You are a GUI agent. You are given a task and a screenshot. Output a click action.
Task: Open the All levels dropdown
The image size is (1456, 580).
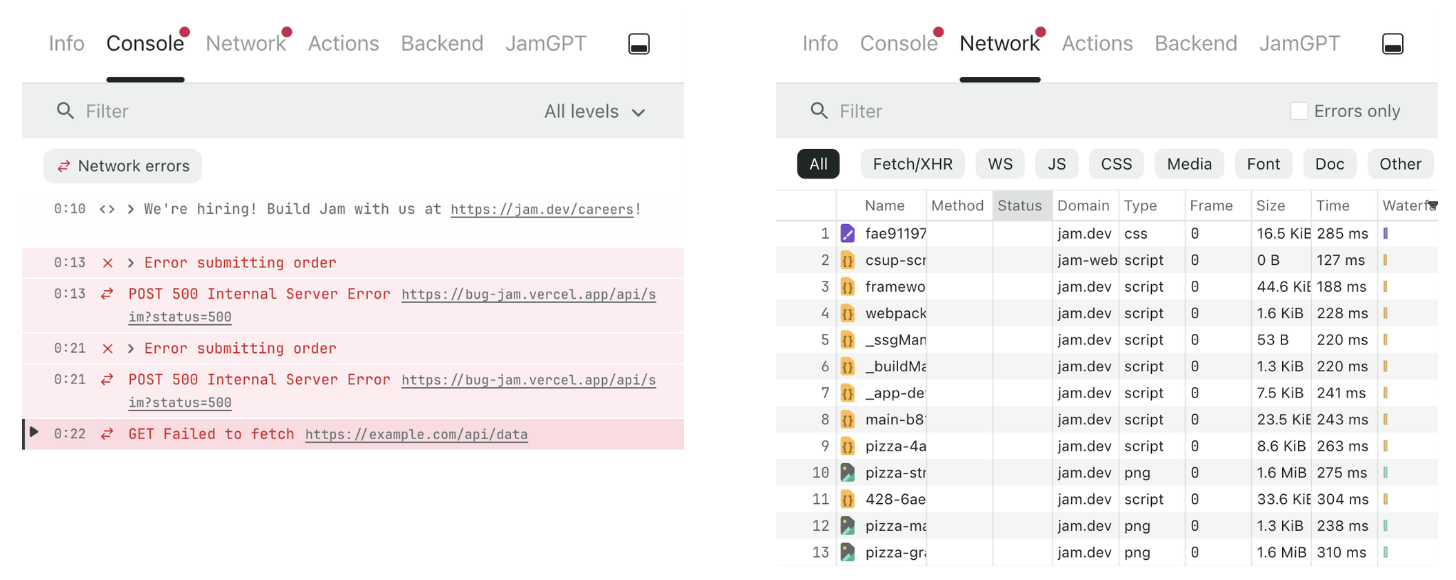[x=595, y=112]
